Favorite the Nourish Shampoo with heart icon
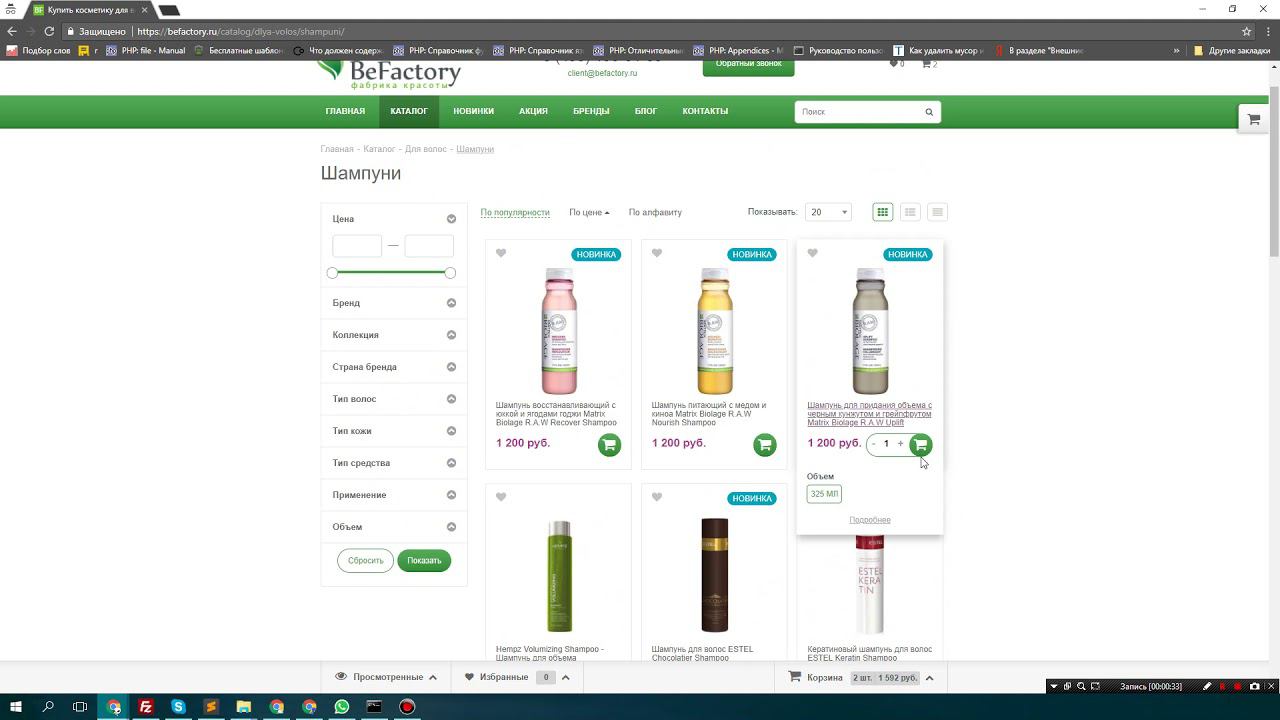 pos(657,253)
